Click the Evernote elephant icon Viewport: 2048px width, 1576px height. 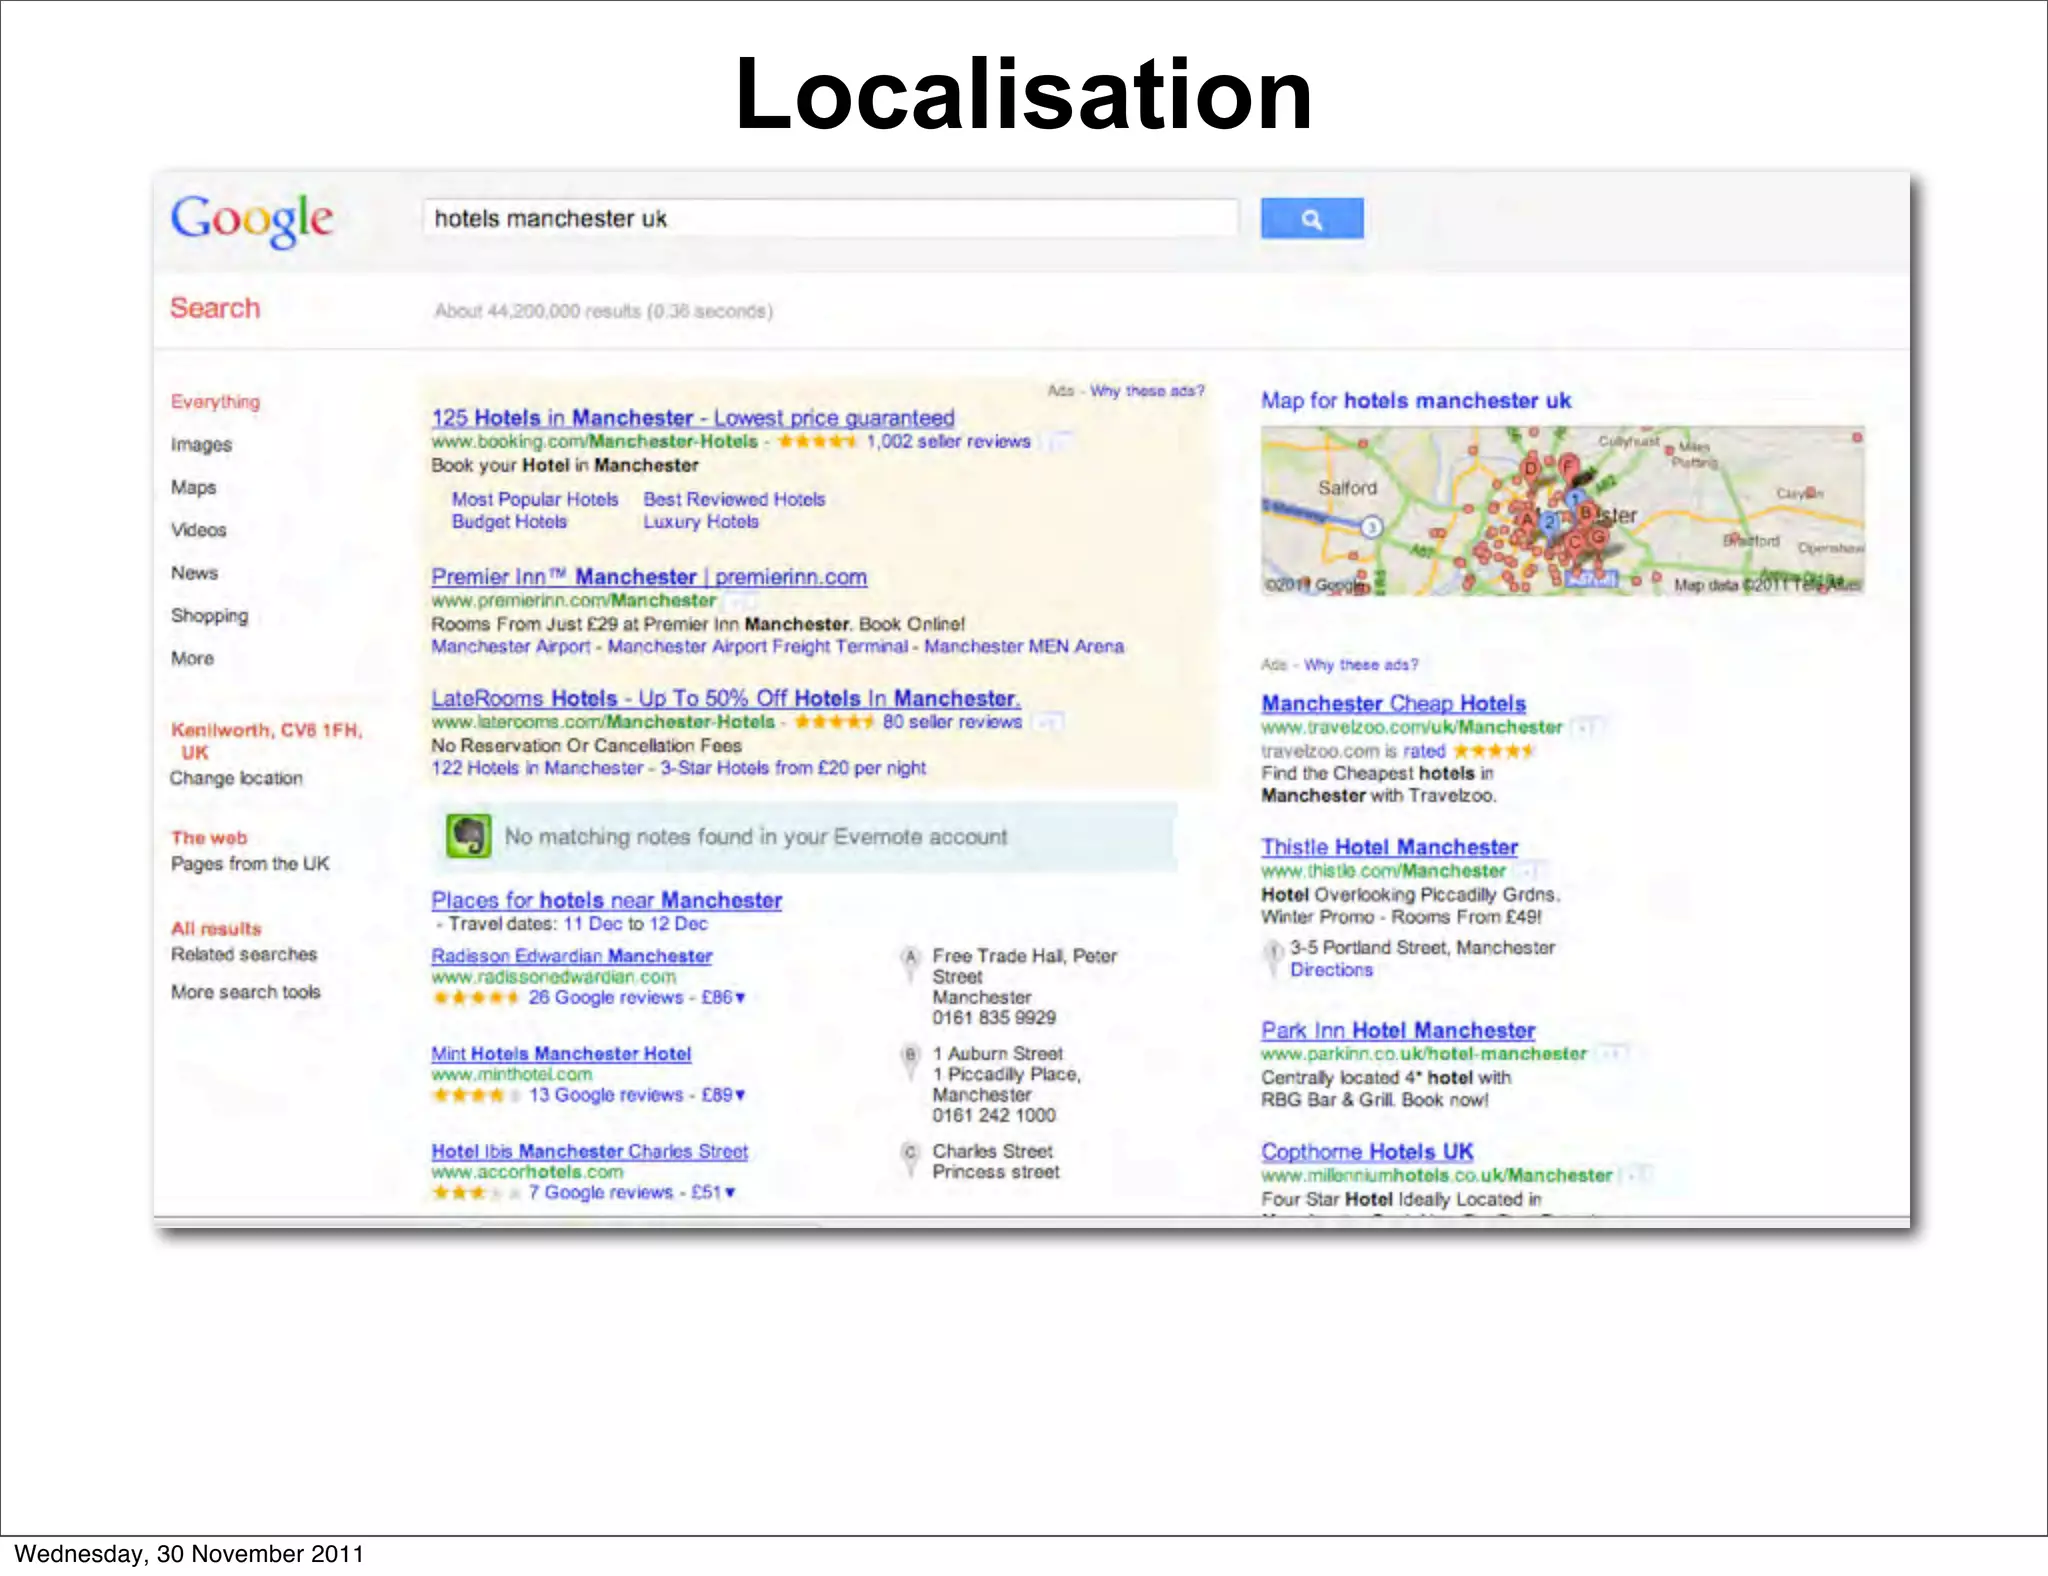[468, 836]
